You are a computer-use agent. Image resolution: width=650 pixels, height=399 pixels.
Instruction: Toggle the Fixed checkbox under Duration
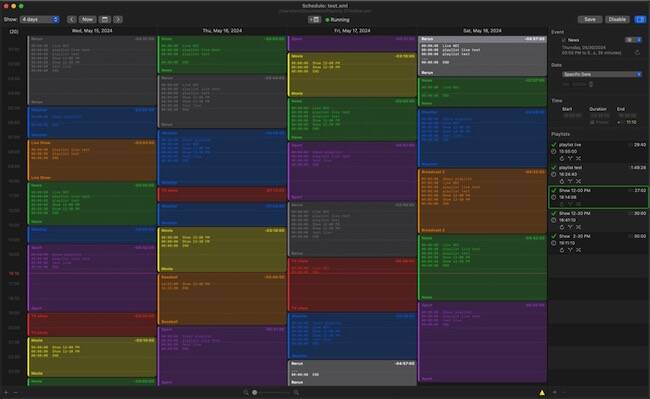592,122
